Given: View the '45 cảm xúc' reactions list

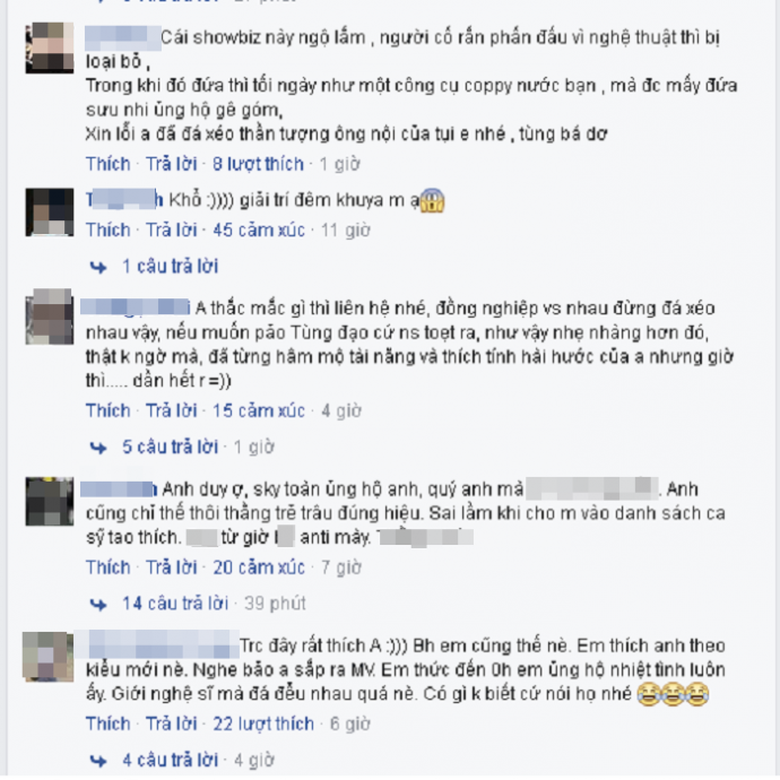Looking at the screenshot, I should 259,230.
